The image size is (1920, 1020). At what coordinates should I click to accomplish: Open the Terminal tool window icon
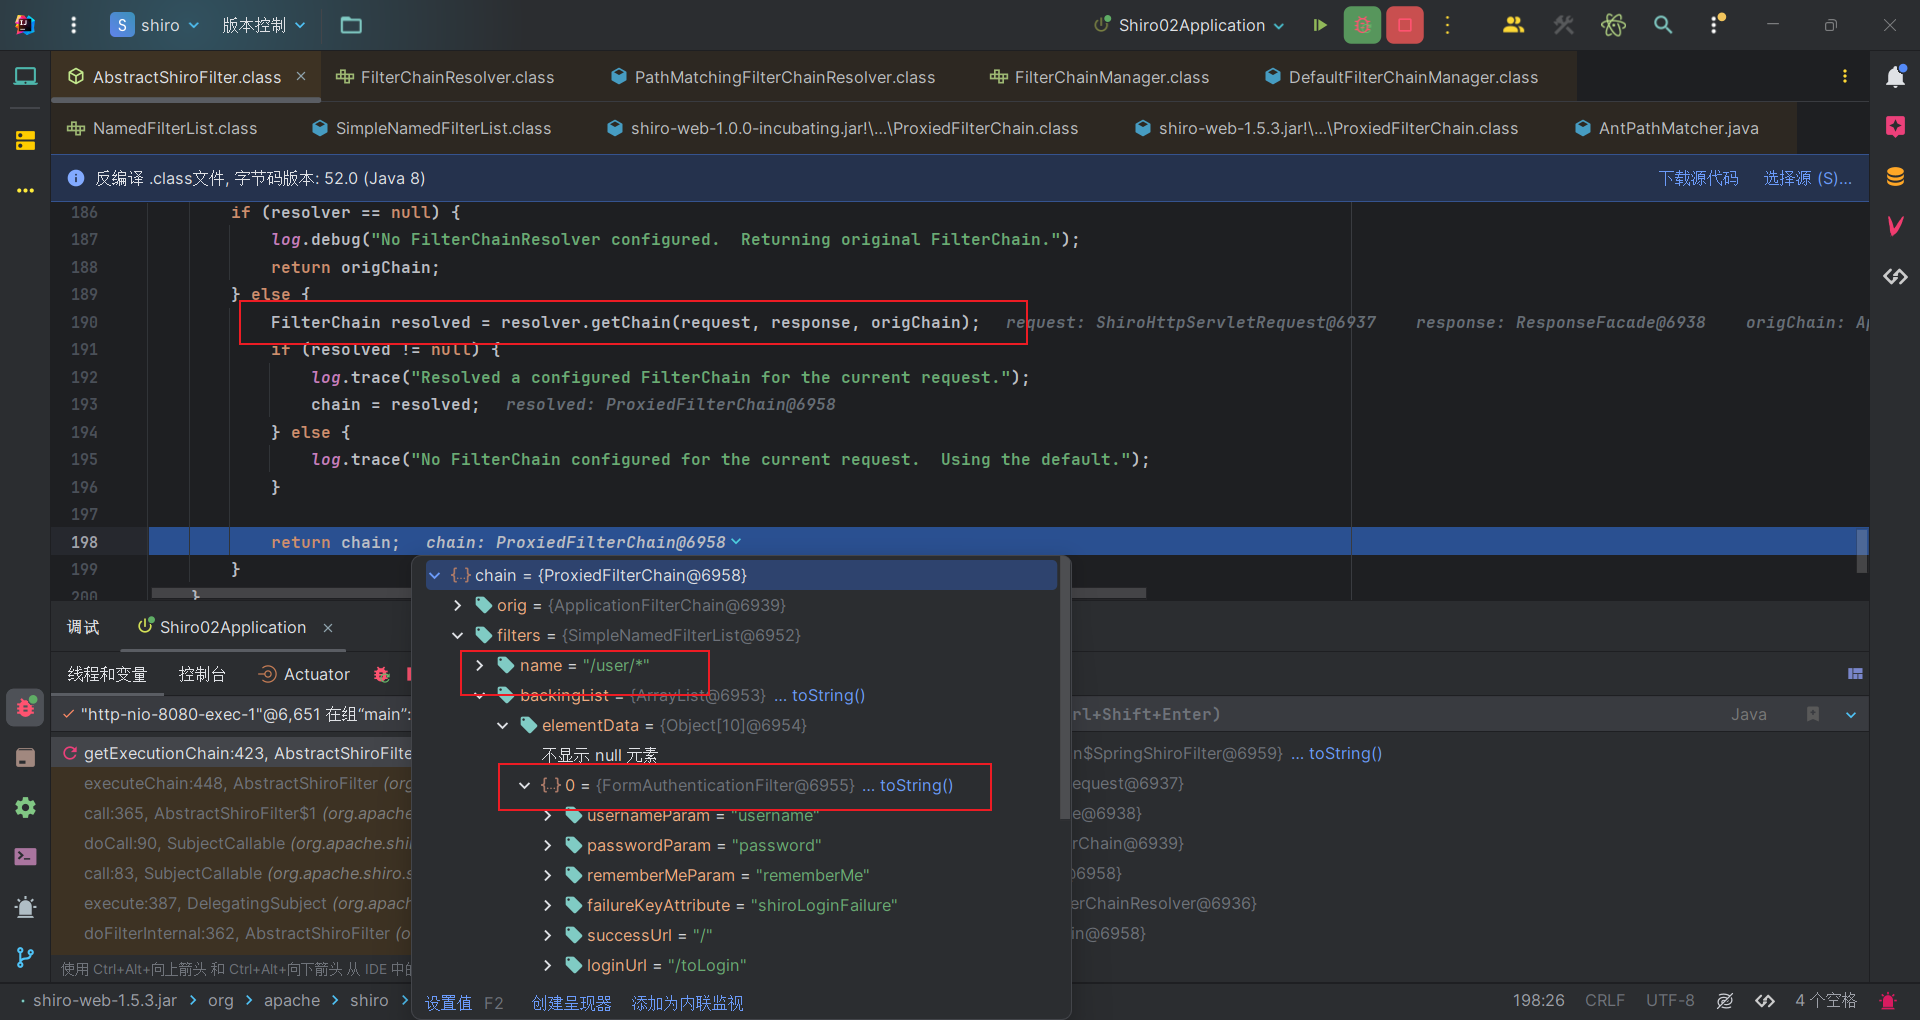click(25, 857)
